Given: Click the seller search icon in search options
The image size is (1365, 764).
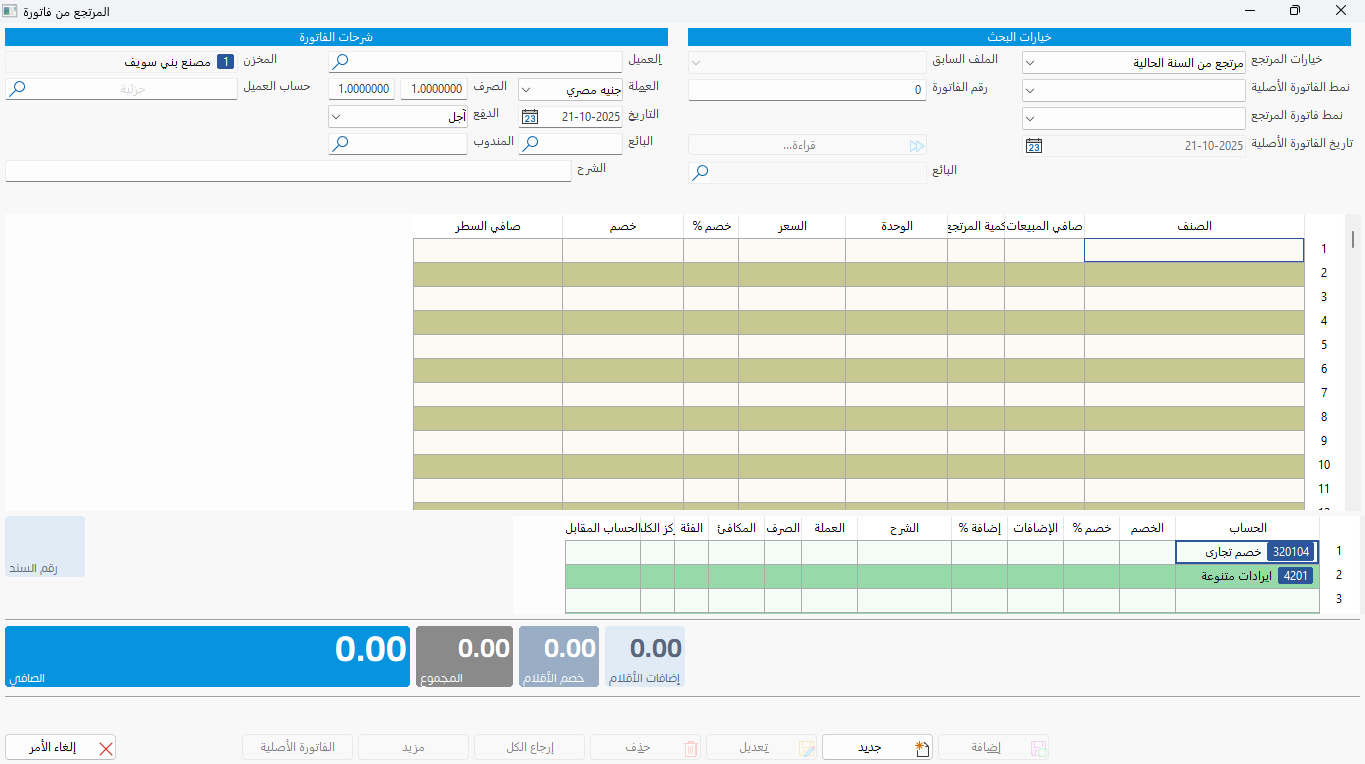Looking at the screenshot, I should pos(701,173).
